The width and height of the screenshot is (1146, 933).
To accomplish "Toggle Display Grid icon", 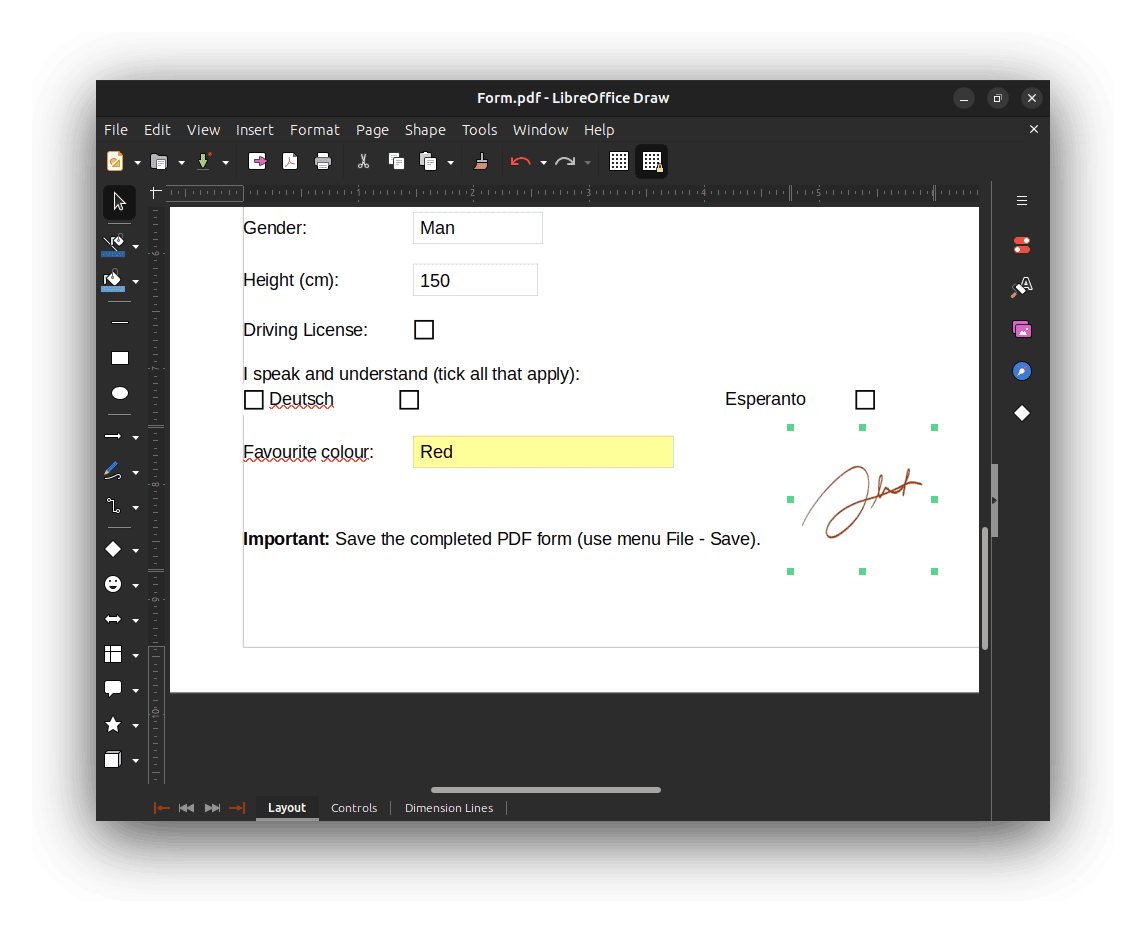I will [x=619, y=161].
